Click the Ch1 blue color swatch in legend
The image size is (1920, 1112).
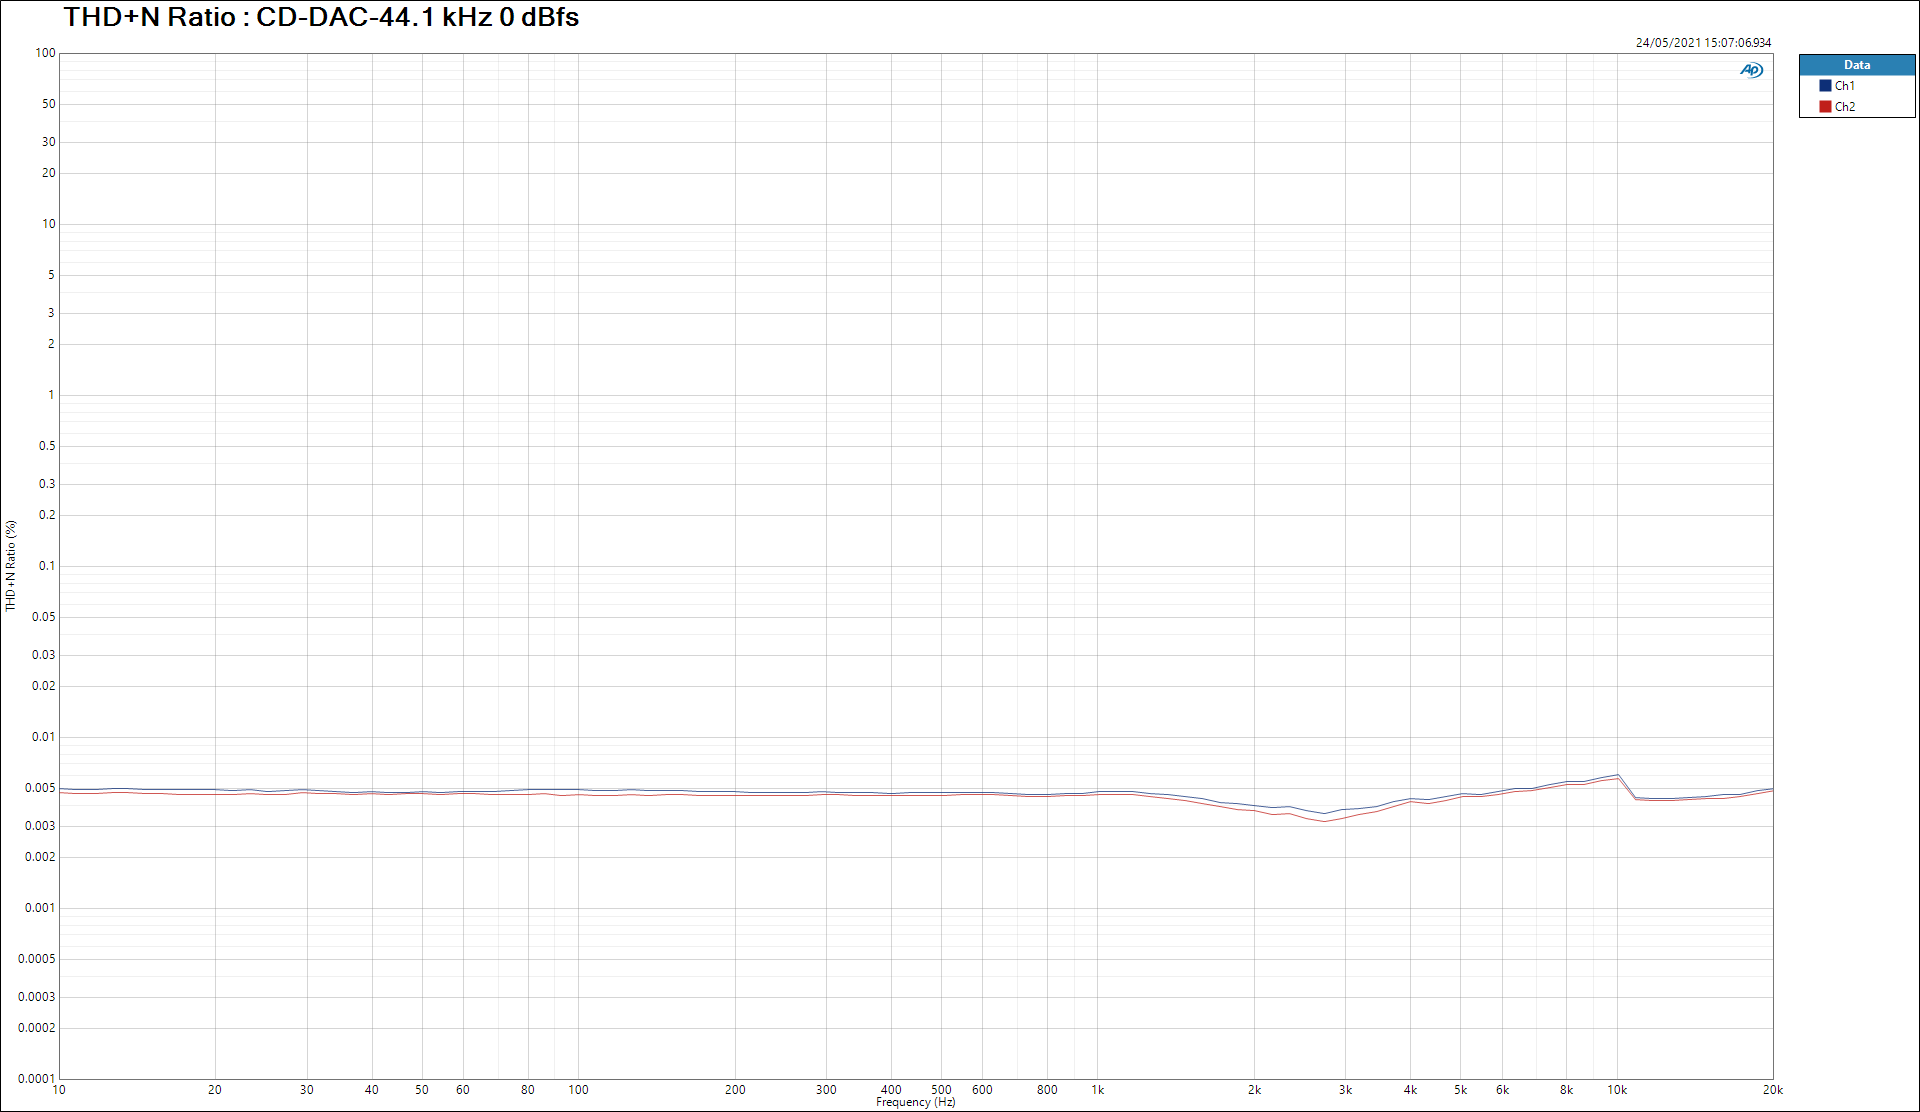(1825, 86)
